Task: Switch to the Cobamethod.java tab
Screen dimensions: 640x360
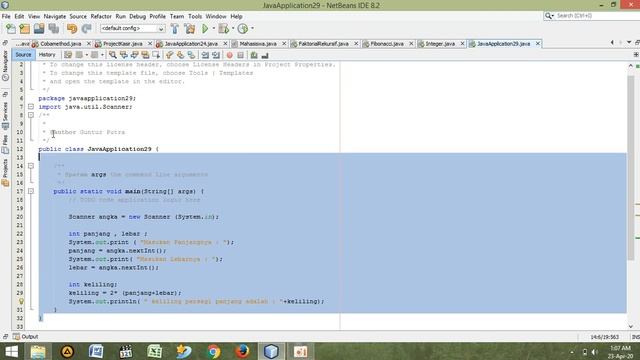Action: [60, 44]
